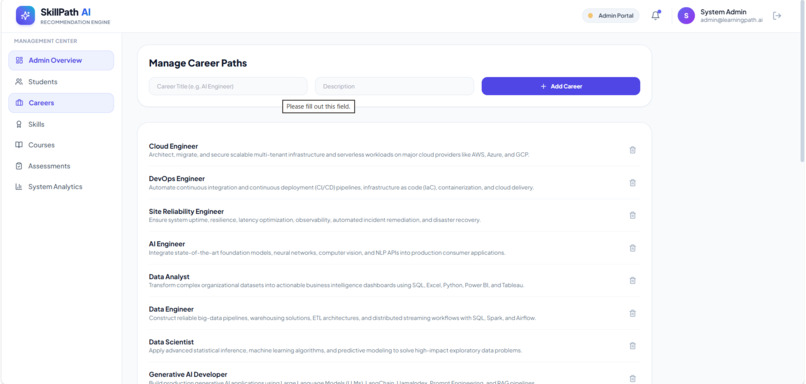Screen dimensions: 806x384
Task: Delete the AI Engineer career
Action: pyautogui.click(x=633, y=248)
